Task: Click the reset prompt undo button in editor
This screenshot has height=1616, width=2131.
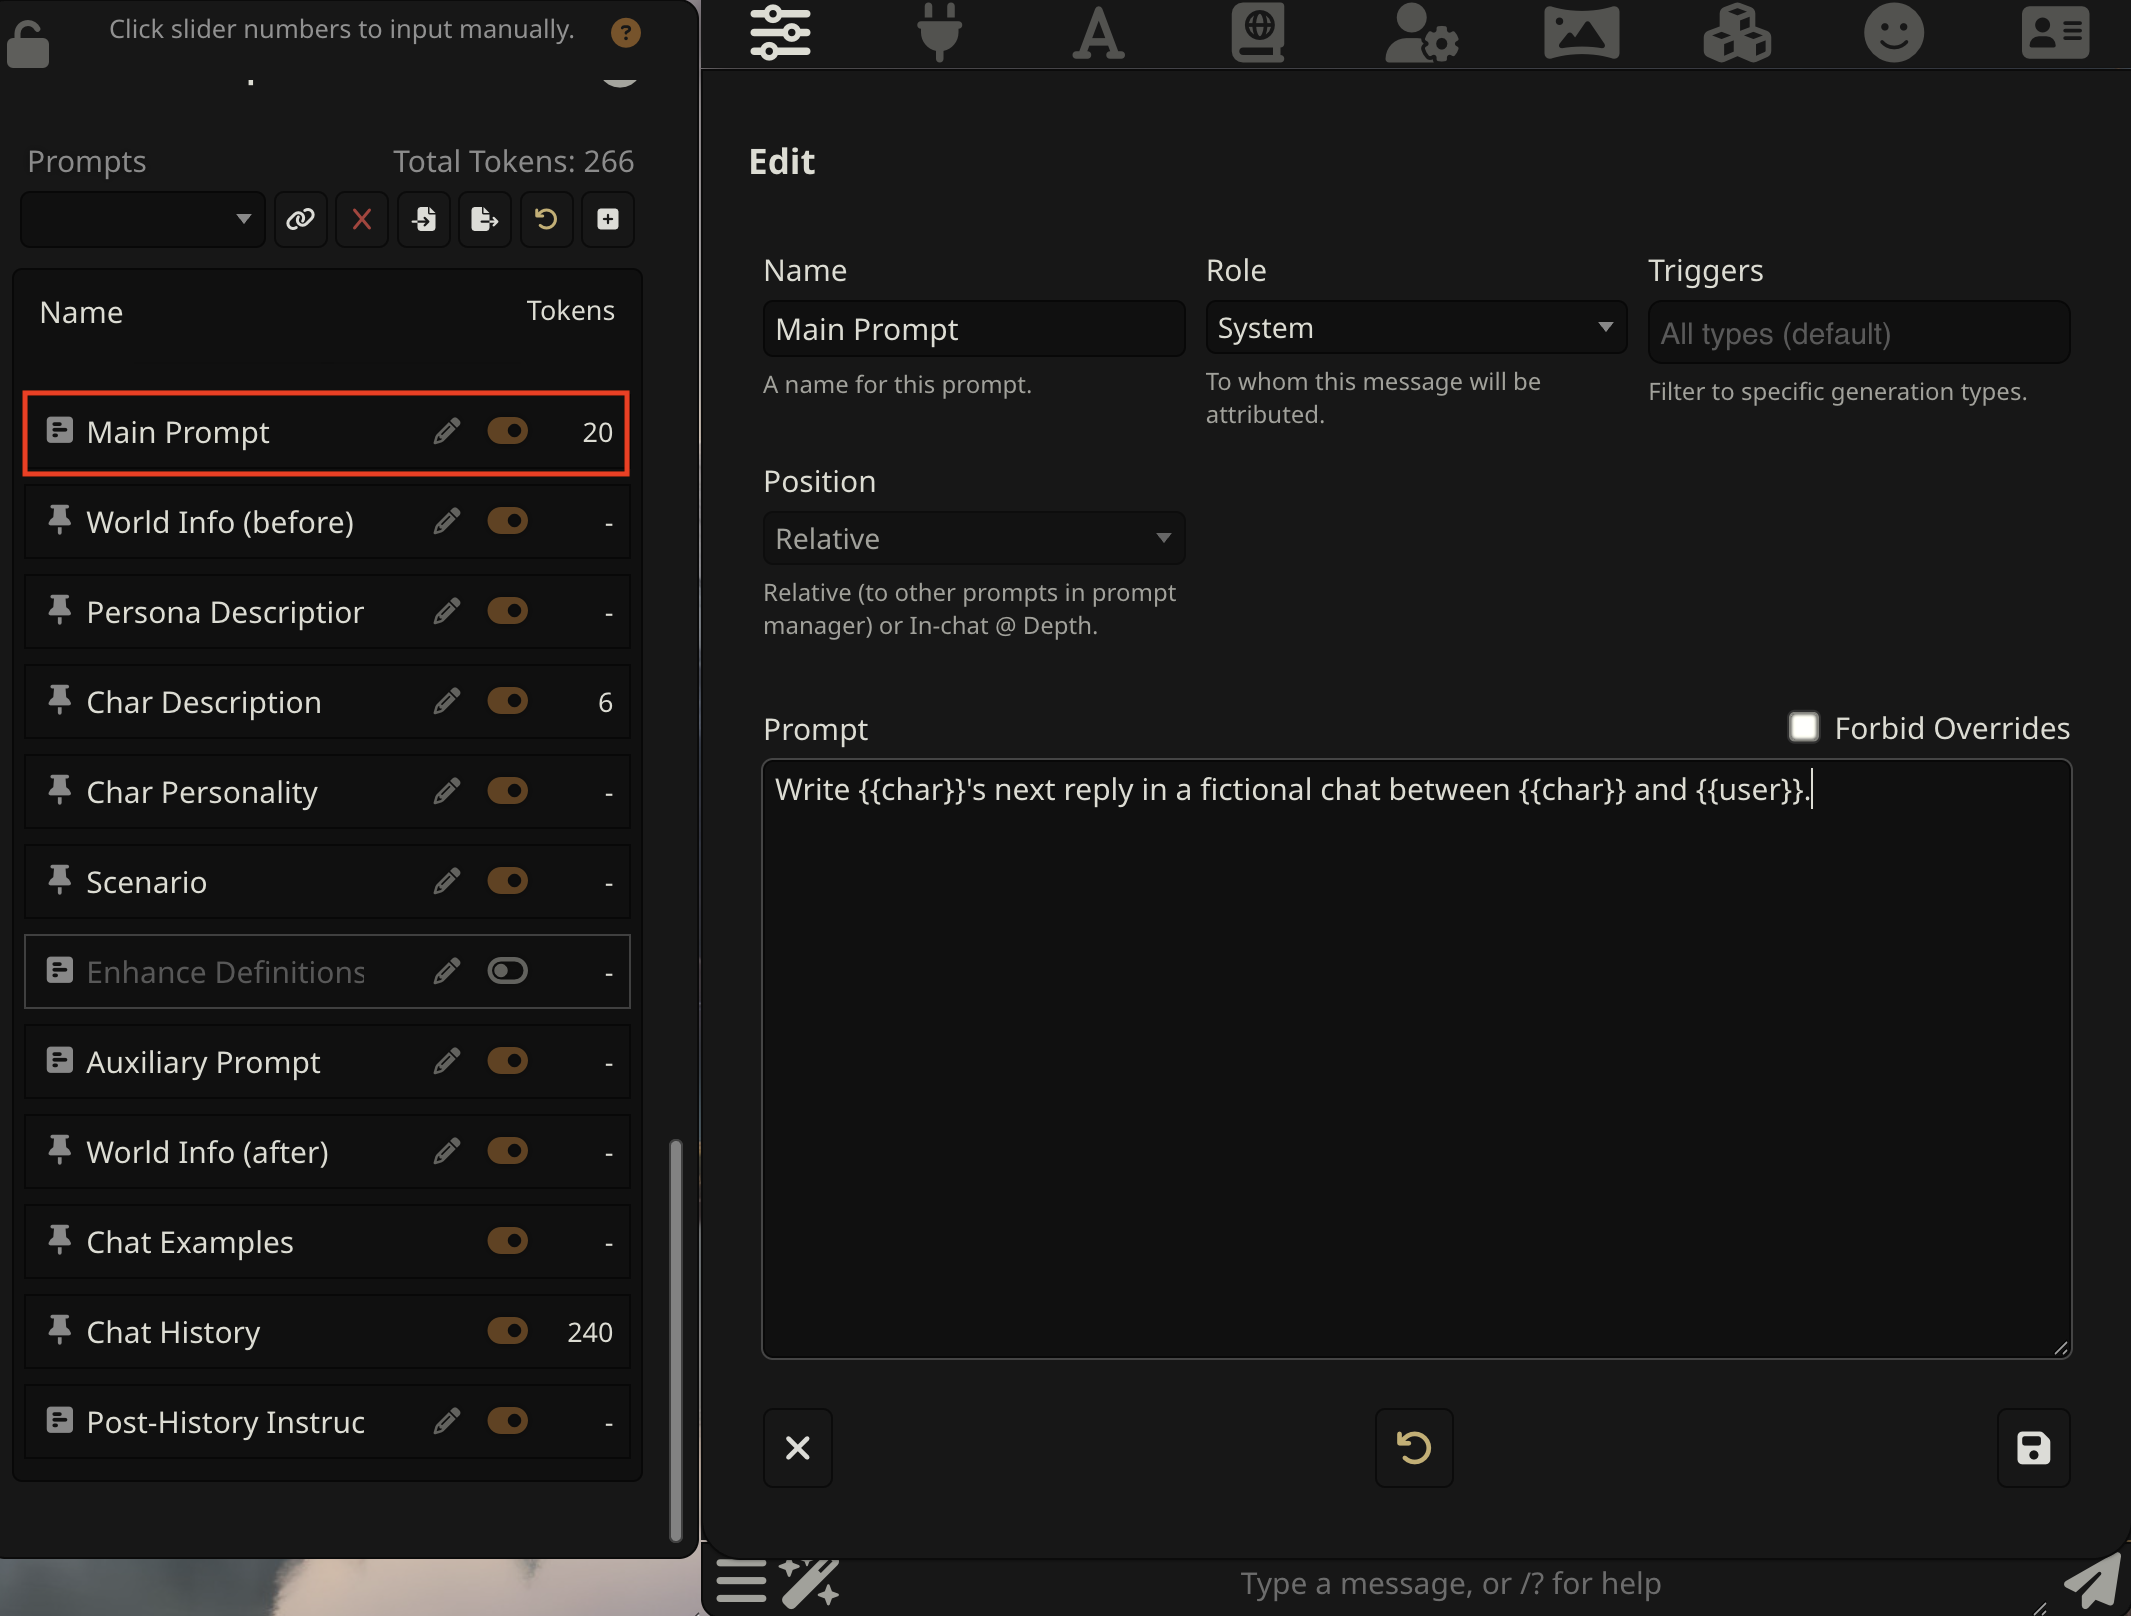Action: [x=1413, y=1448]
